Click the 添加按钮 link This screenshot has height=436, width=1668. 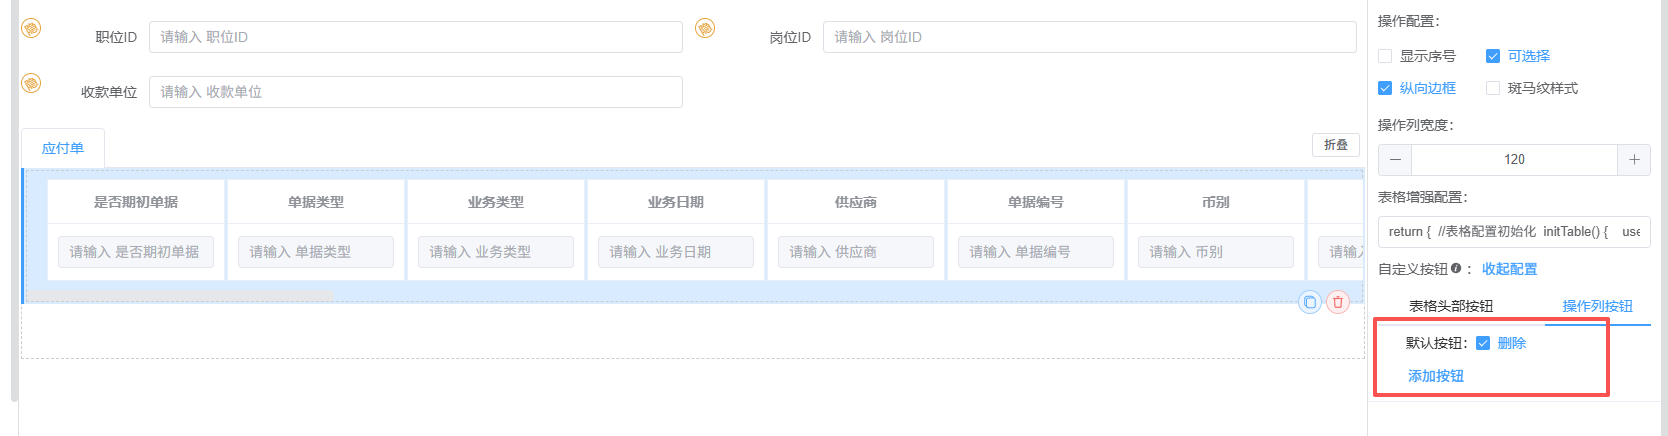[1436, 376]
